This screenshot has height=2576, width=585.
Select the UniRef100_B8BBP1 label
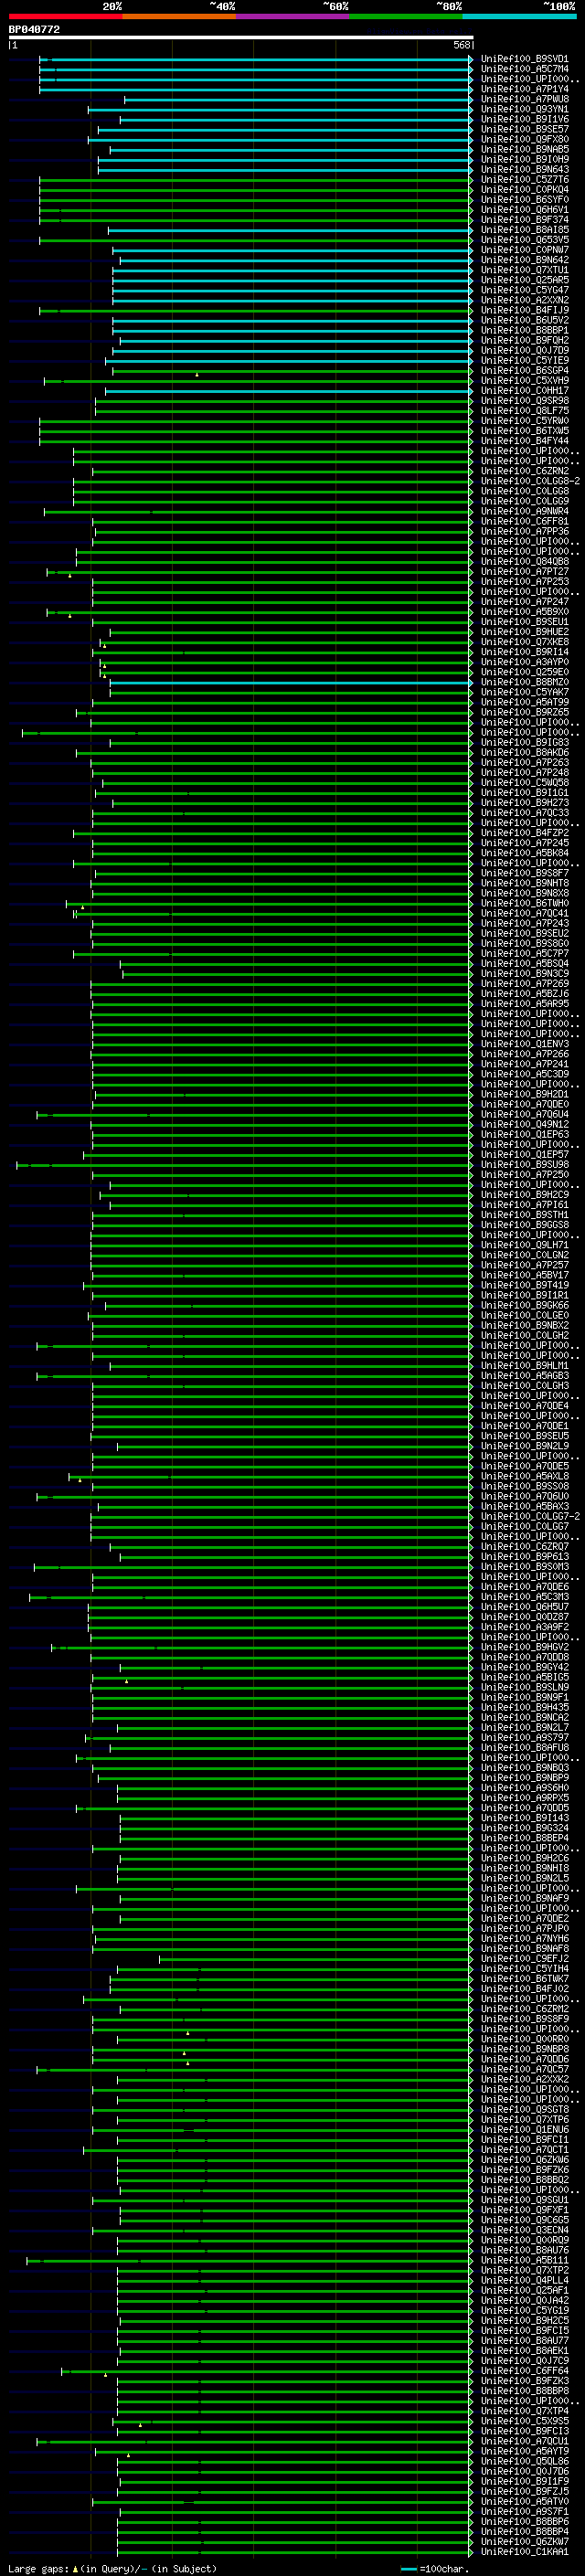[x=524, y=330]
